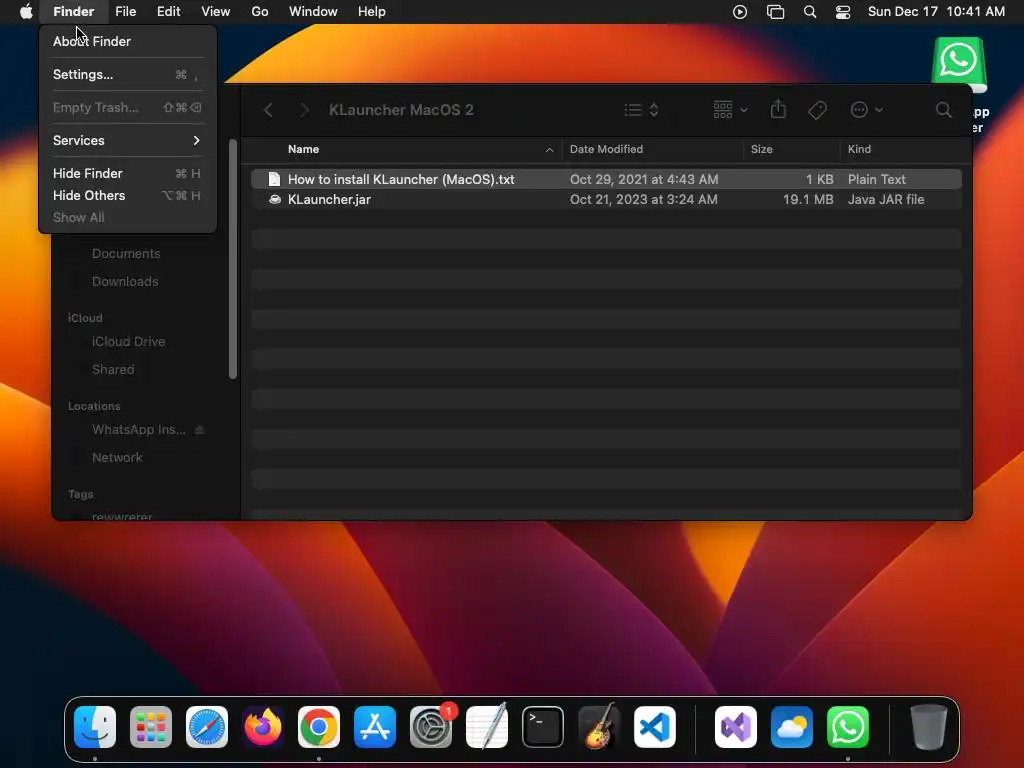Launch Visual Studio from the Dock
This screenshot has width=1024, height=768.
[x=736, y=727]
